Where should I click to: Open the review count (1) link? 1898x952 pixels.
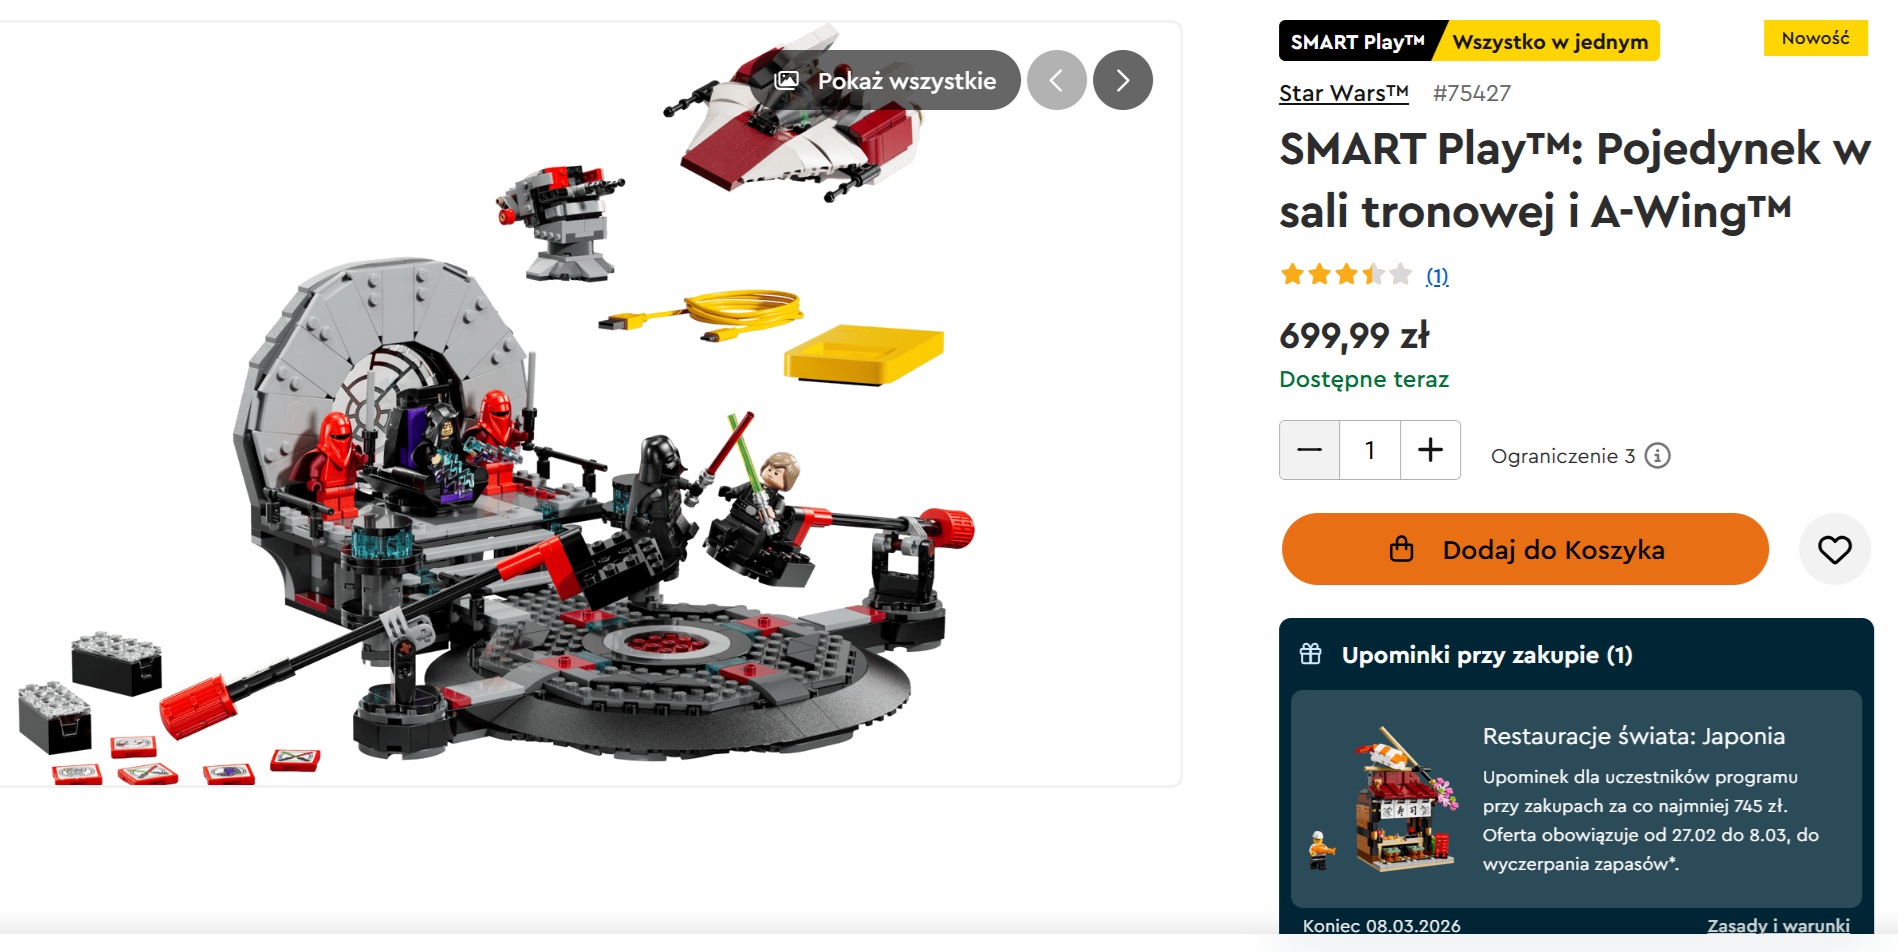tap(1437, 276)
